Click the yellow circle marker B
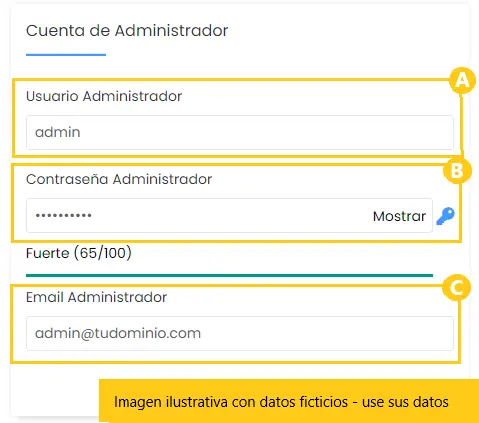 pos(457,170)
